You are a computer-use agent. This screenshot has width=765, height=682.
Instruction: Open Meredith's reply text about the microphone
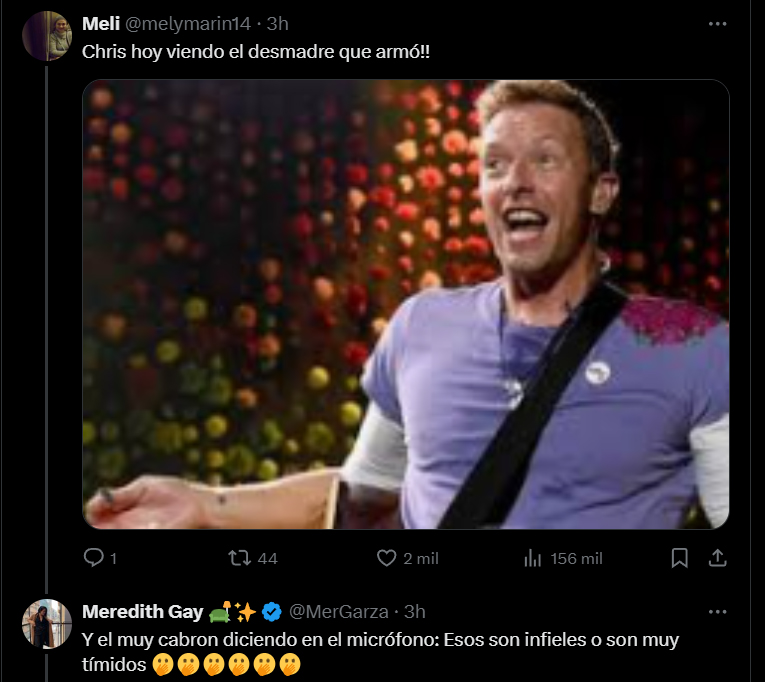click(x=380, y=639)
